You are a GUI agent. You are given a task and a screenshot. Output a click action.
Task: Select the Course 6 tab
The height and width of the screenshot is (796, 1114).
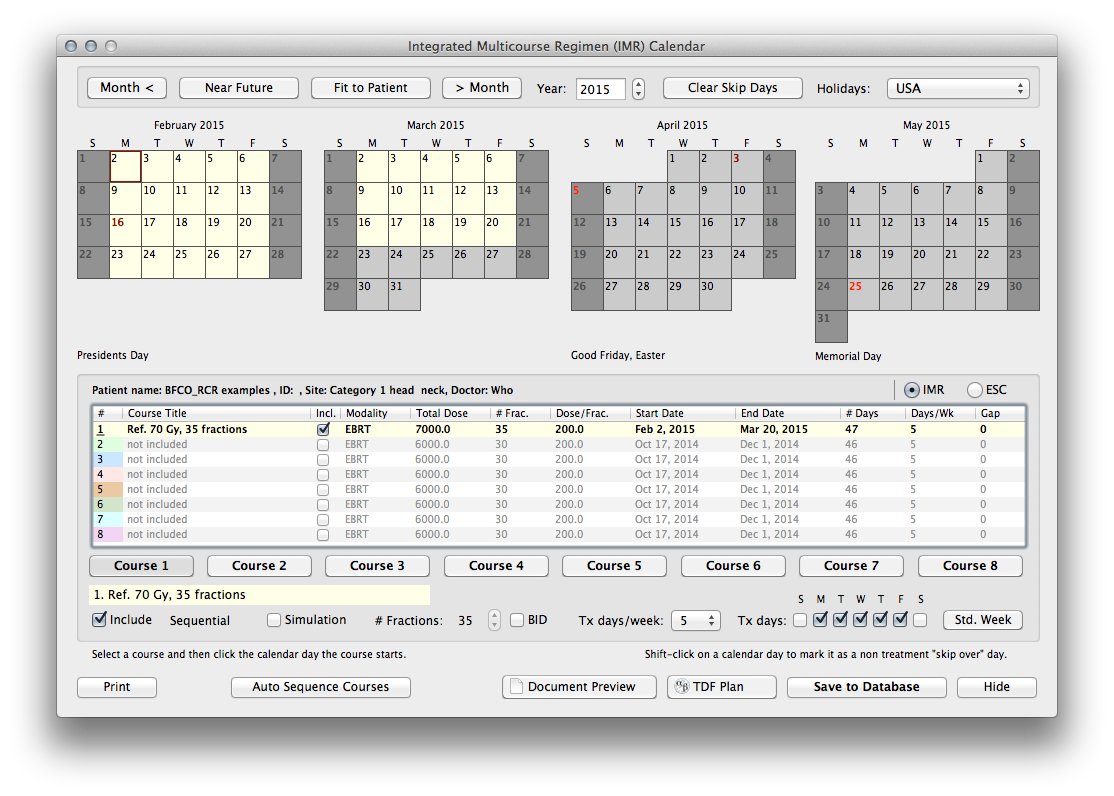[733, 566]
